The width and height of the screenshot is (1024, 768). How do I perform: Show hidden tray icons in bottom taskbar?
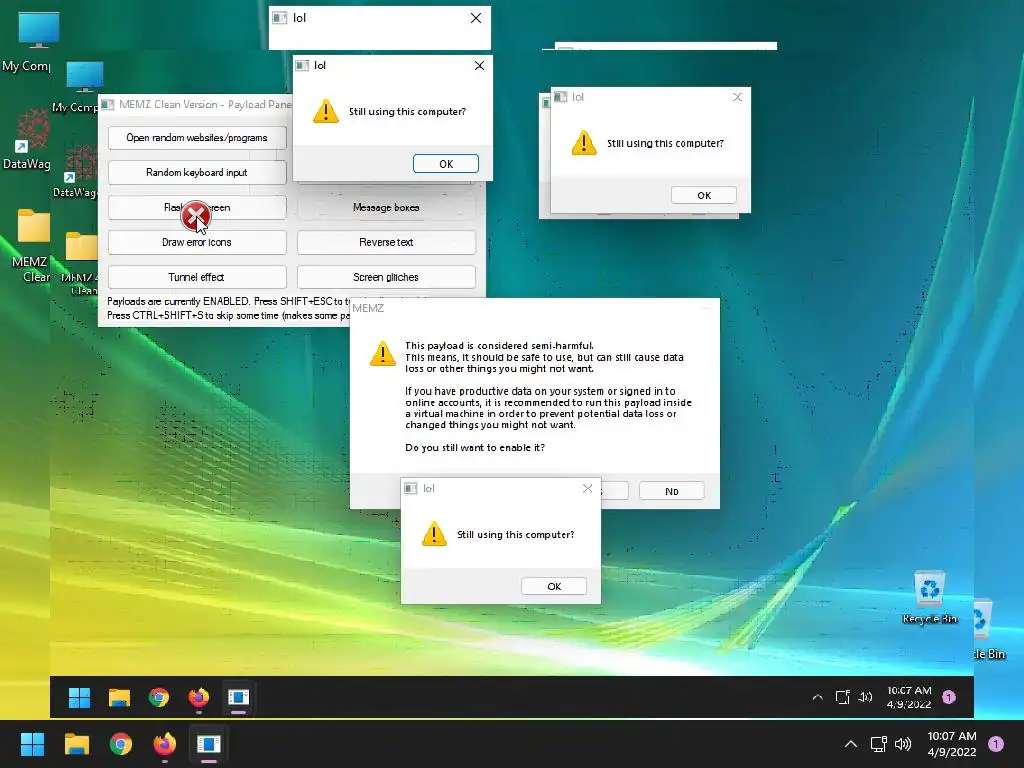(x=850, y=744)
